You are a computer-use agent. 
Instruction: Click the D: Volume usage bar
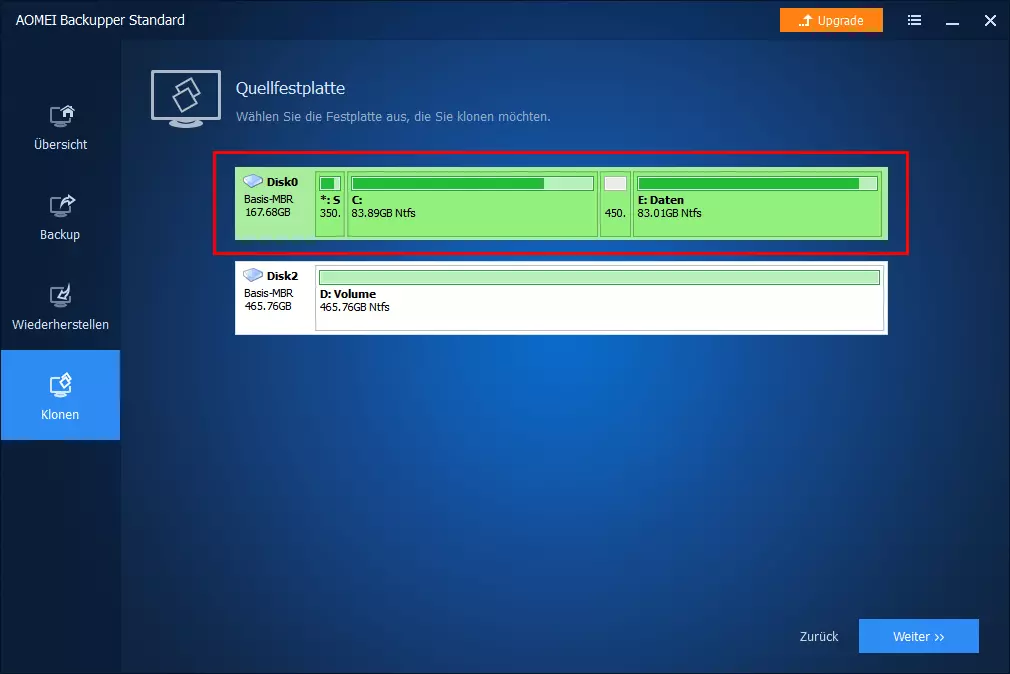[x=600, y=277]
